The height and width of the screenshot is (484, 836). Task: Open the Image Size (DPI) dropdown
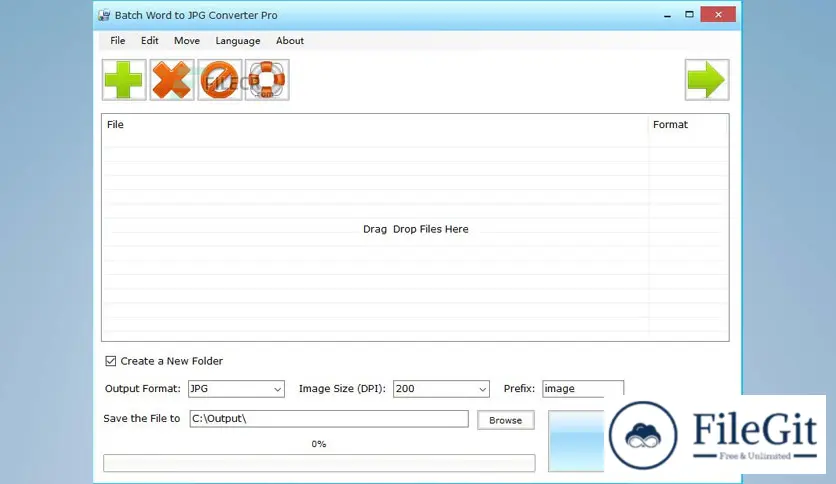441,389
